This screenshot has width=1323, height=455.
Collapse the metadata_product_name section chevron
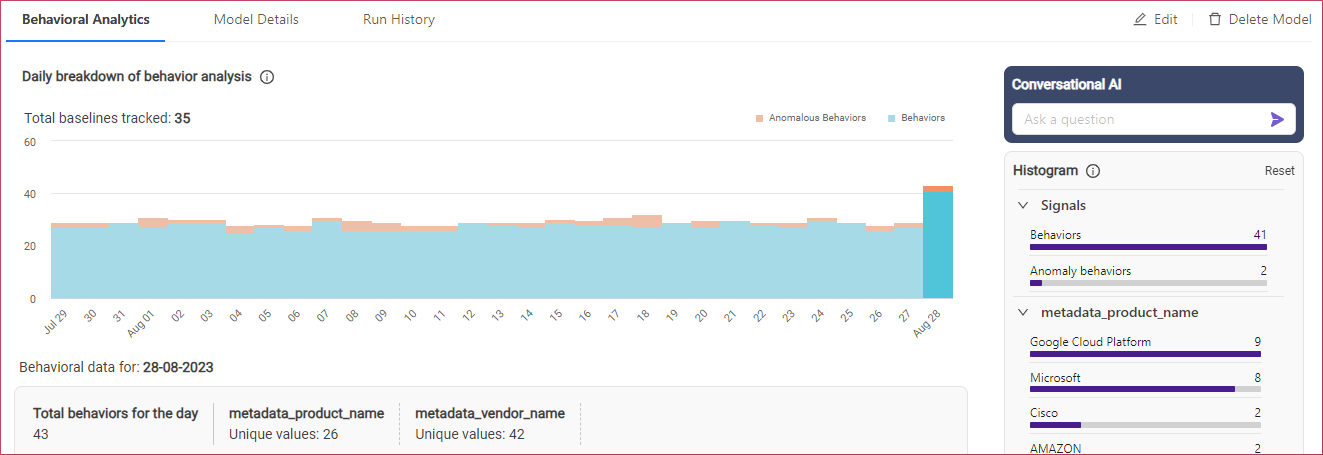click(1023, 312)
